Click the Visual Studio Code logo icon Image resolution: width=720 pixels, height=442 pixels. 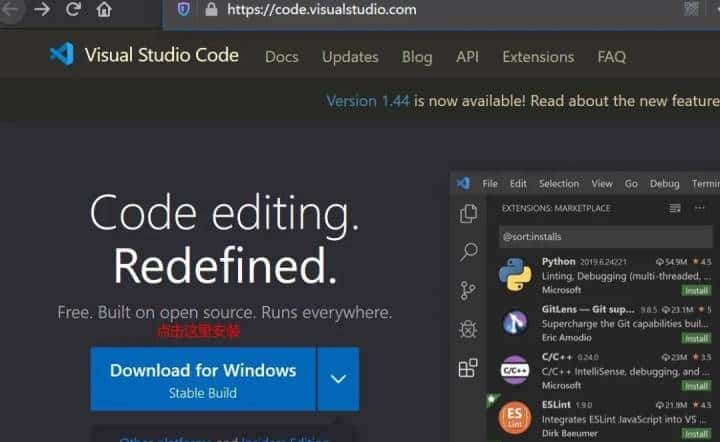coord(62,55)
